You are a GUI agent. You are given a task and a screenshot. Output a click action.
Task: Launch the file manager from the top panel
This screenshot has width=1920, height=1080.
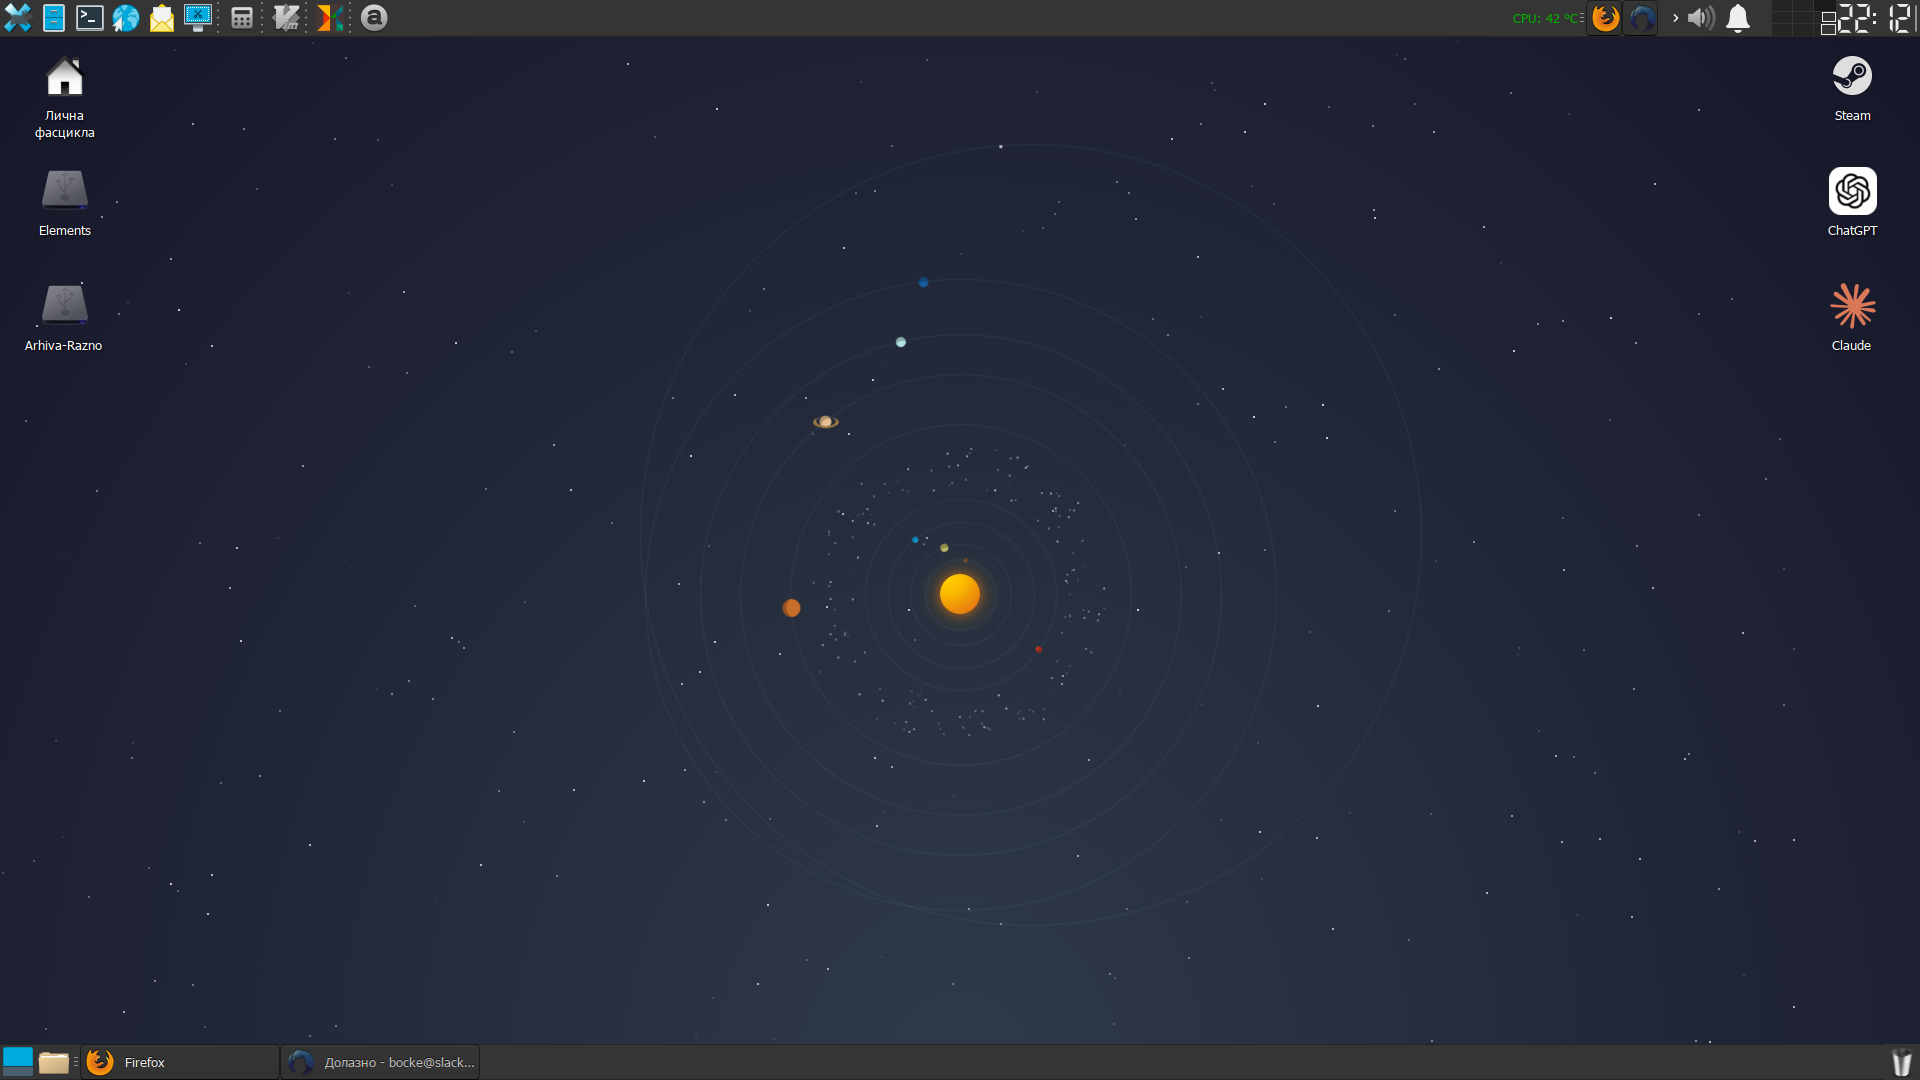coord(54,18)
